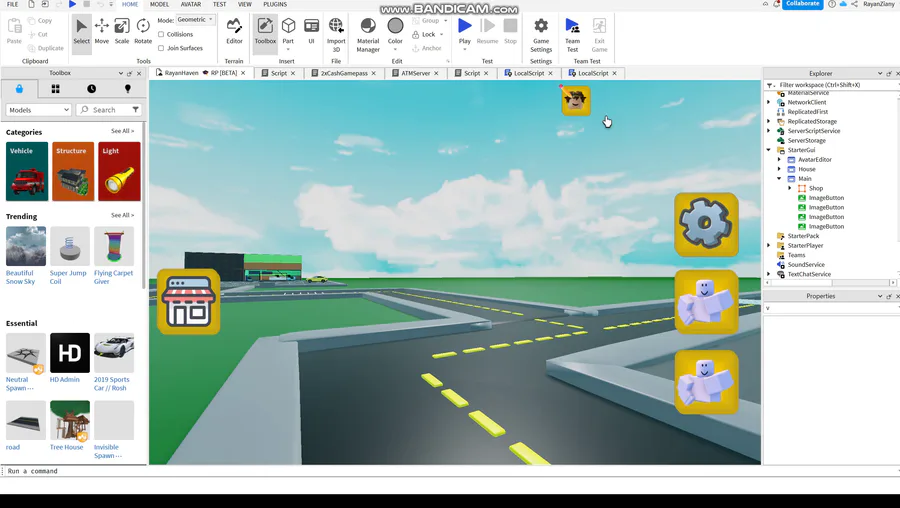Click the Run a command bar
The image size is (900, 508).
[448, 471]
